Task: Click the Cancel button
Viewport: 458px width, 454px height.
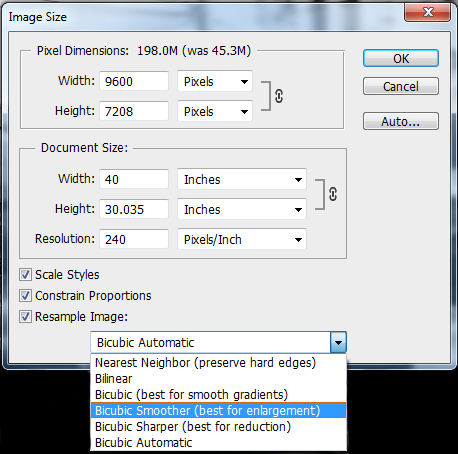Action: coord(401,87)
